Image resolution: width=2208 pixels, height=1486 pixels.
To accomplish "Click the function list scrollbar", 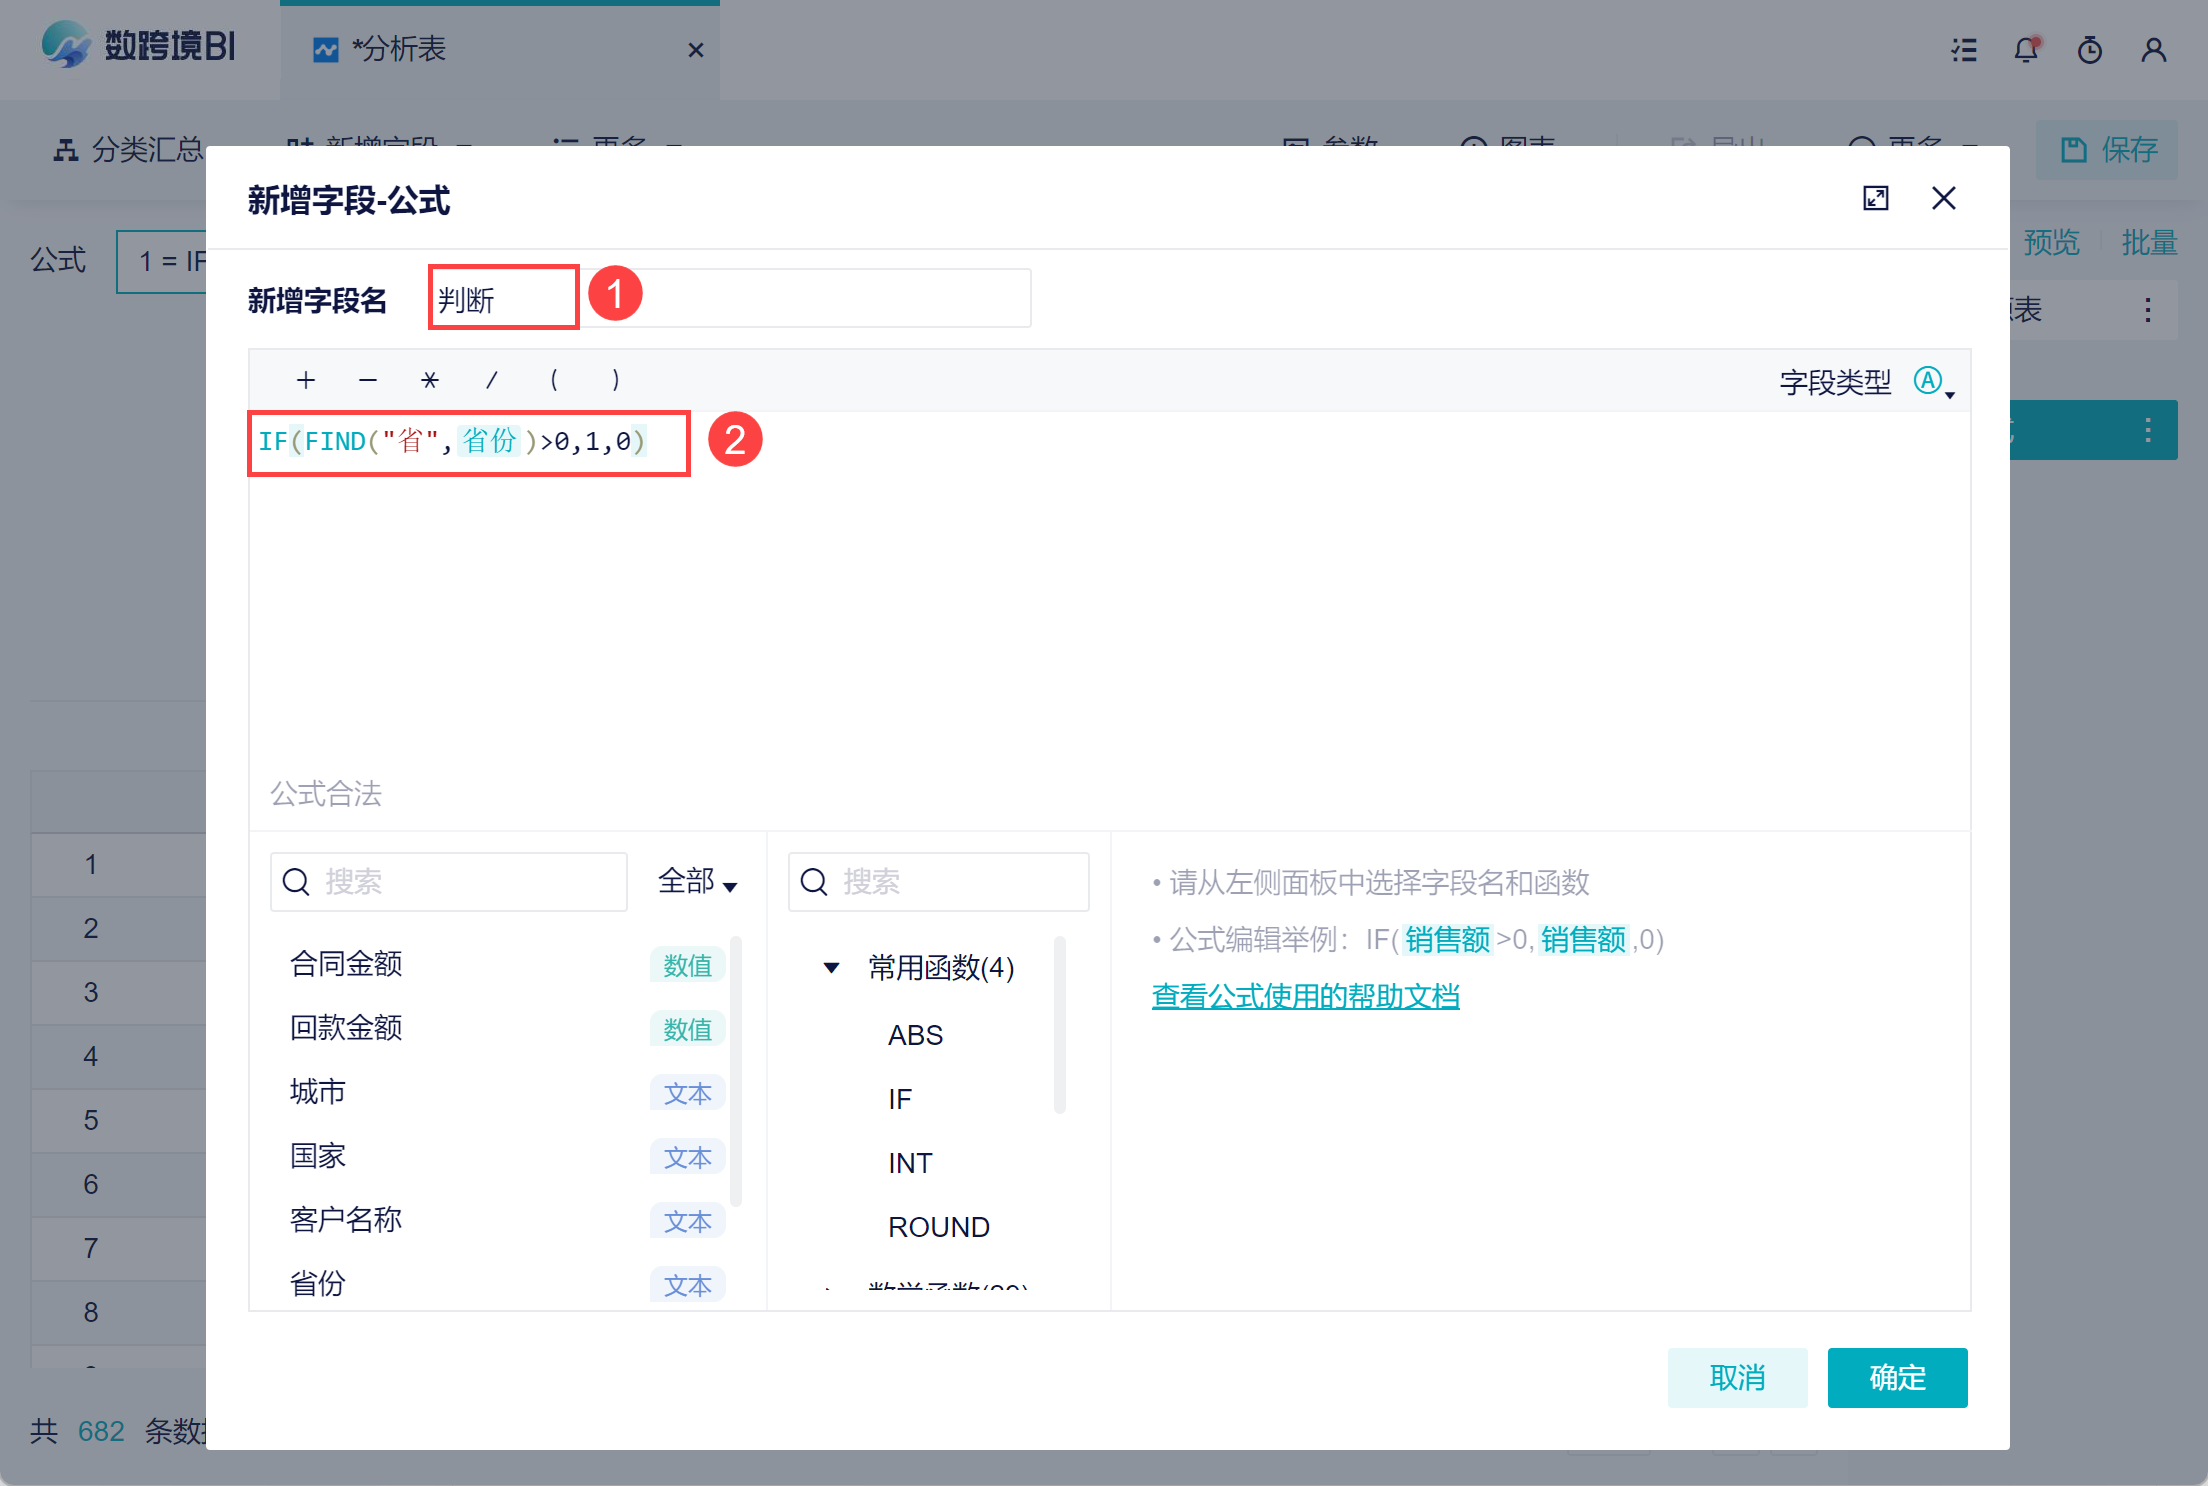I will [1060, 1025].
